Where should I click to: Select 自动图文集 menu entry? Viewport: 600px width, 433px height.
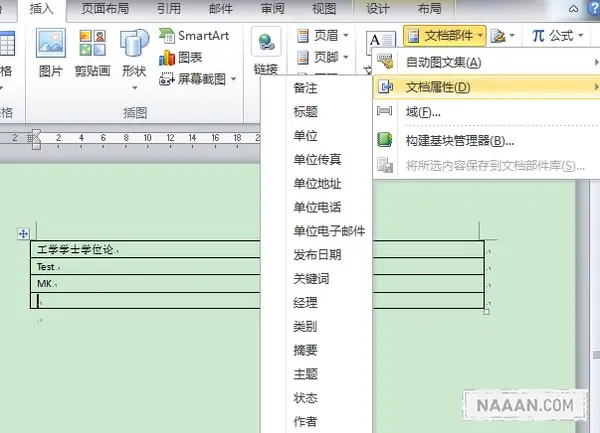[442, 63]
